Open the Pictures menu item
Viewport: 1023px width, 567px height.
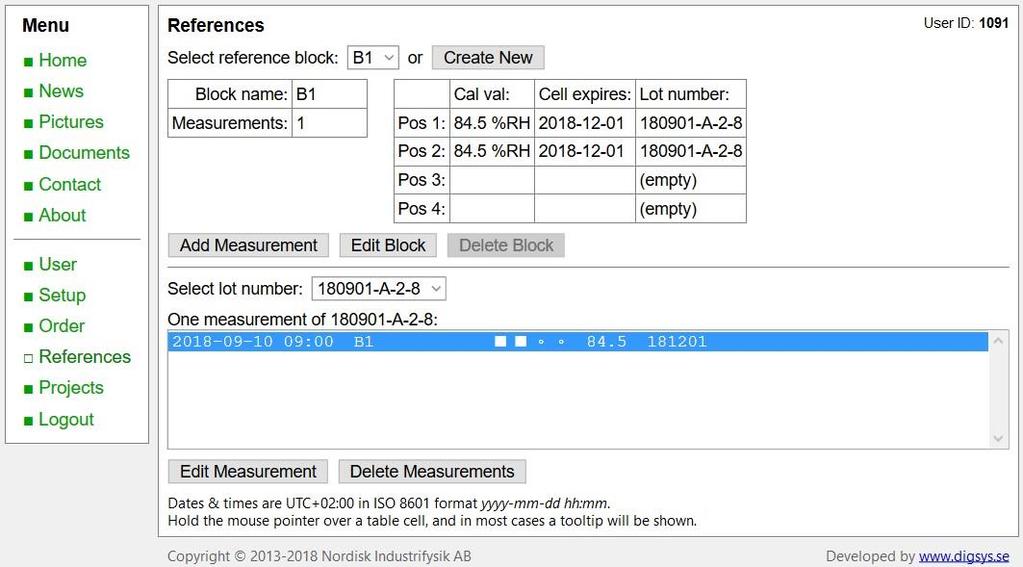click(x=70, y=121)
